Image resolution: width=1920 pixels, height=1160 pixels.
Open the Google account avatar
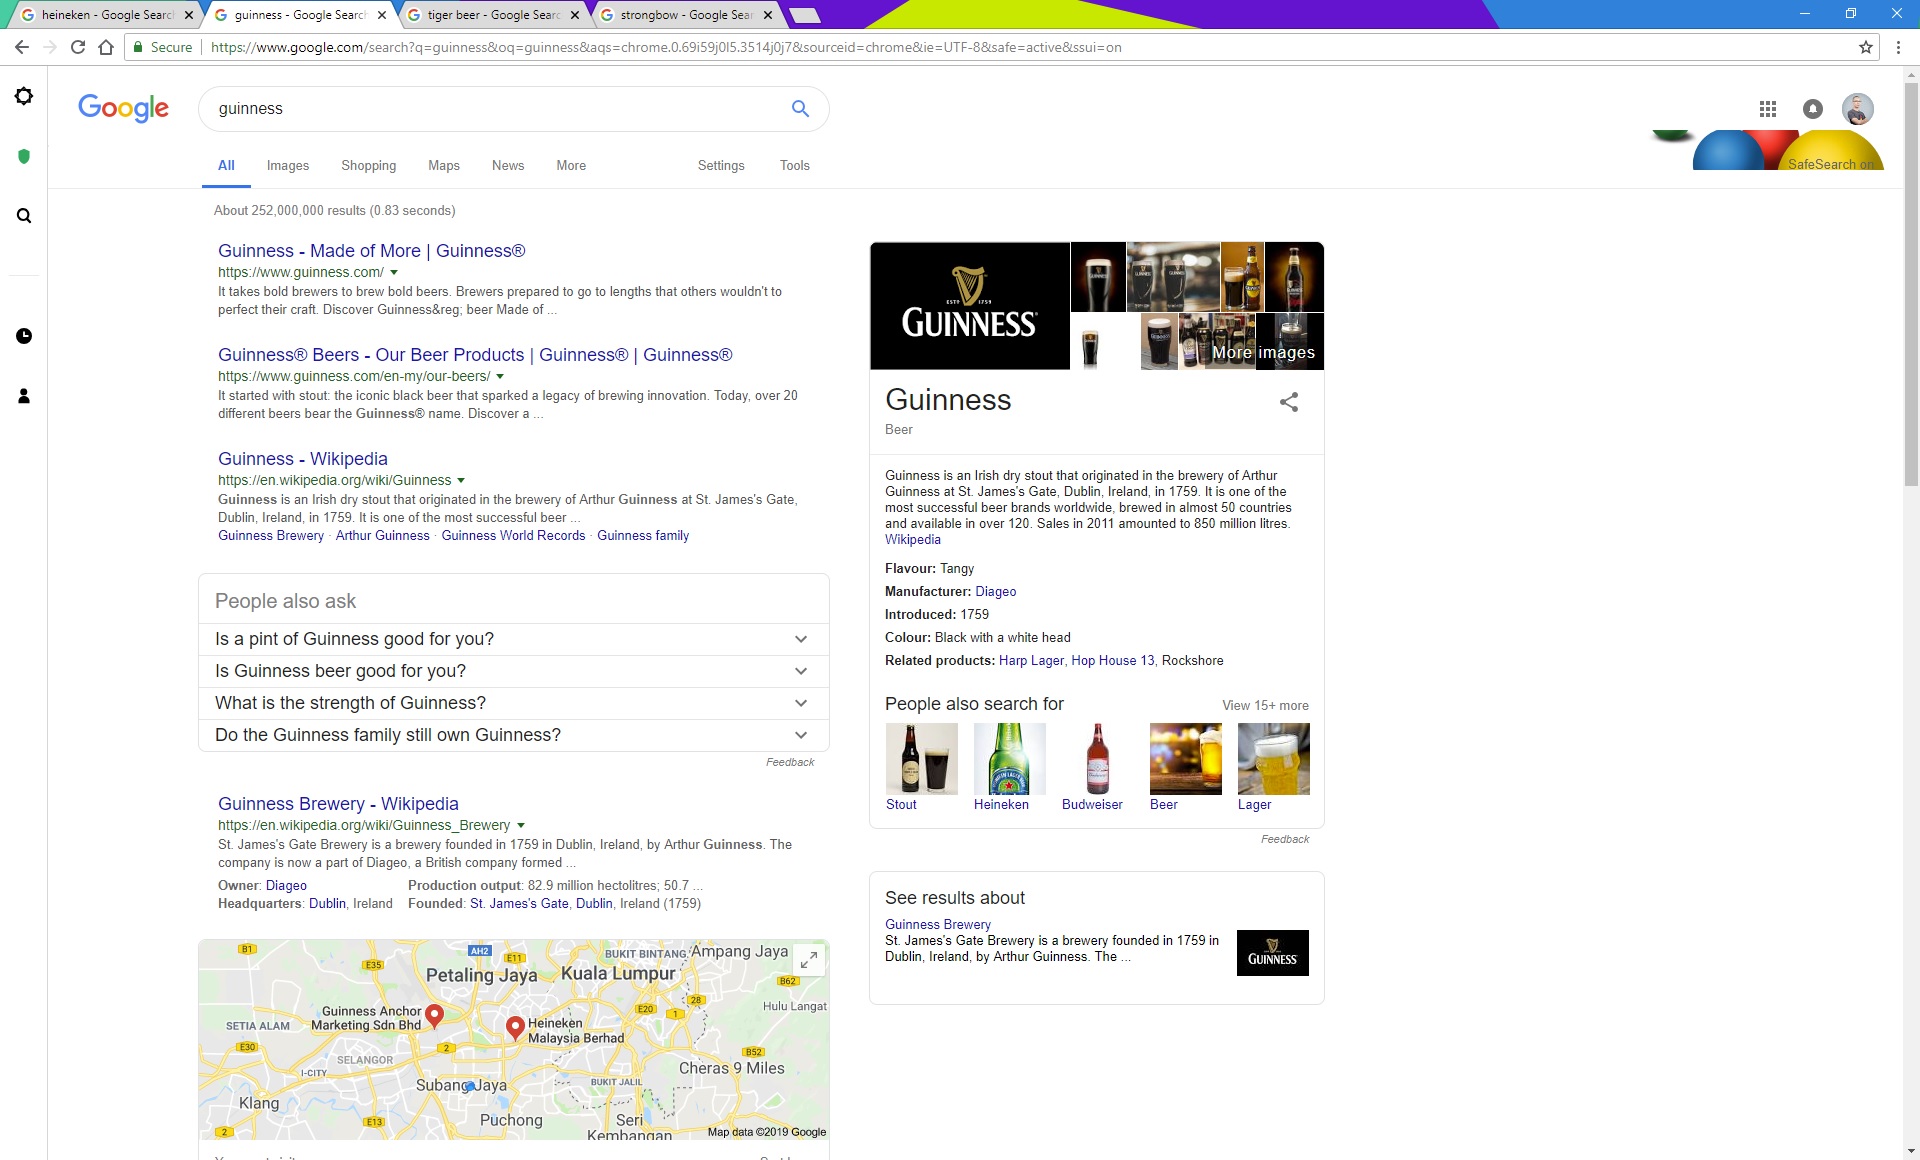pyautogui.click(x=1858, y=109)
